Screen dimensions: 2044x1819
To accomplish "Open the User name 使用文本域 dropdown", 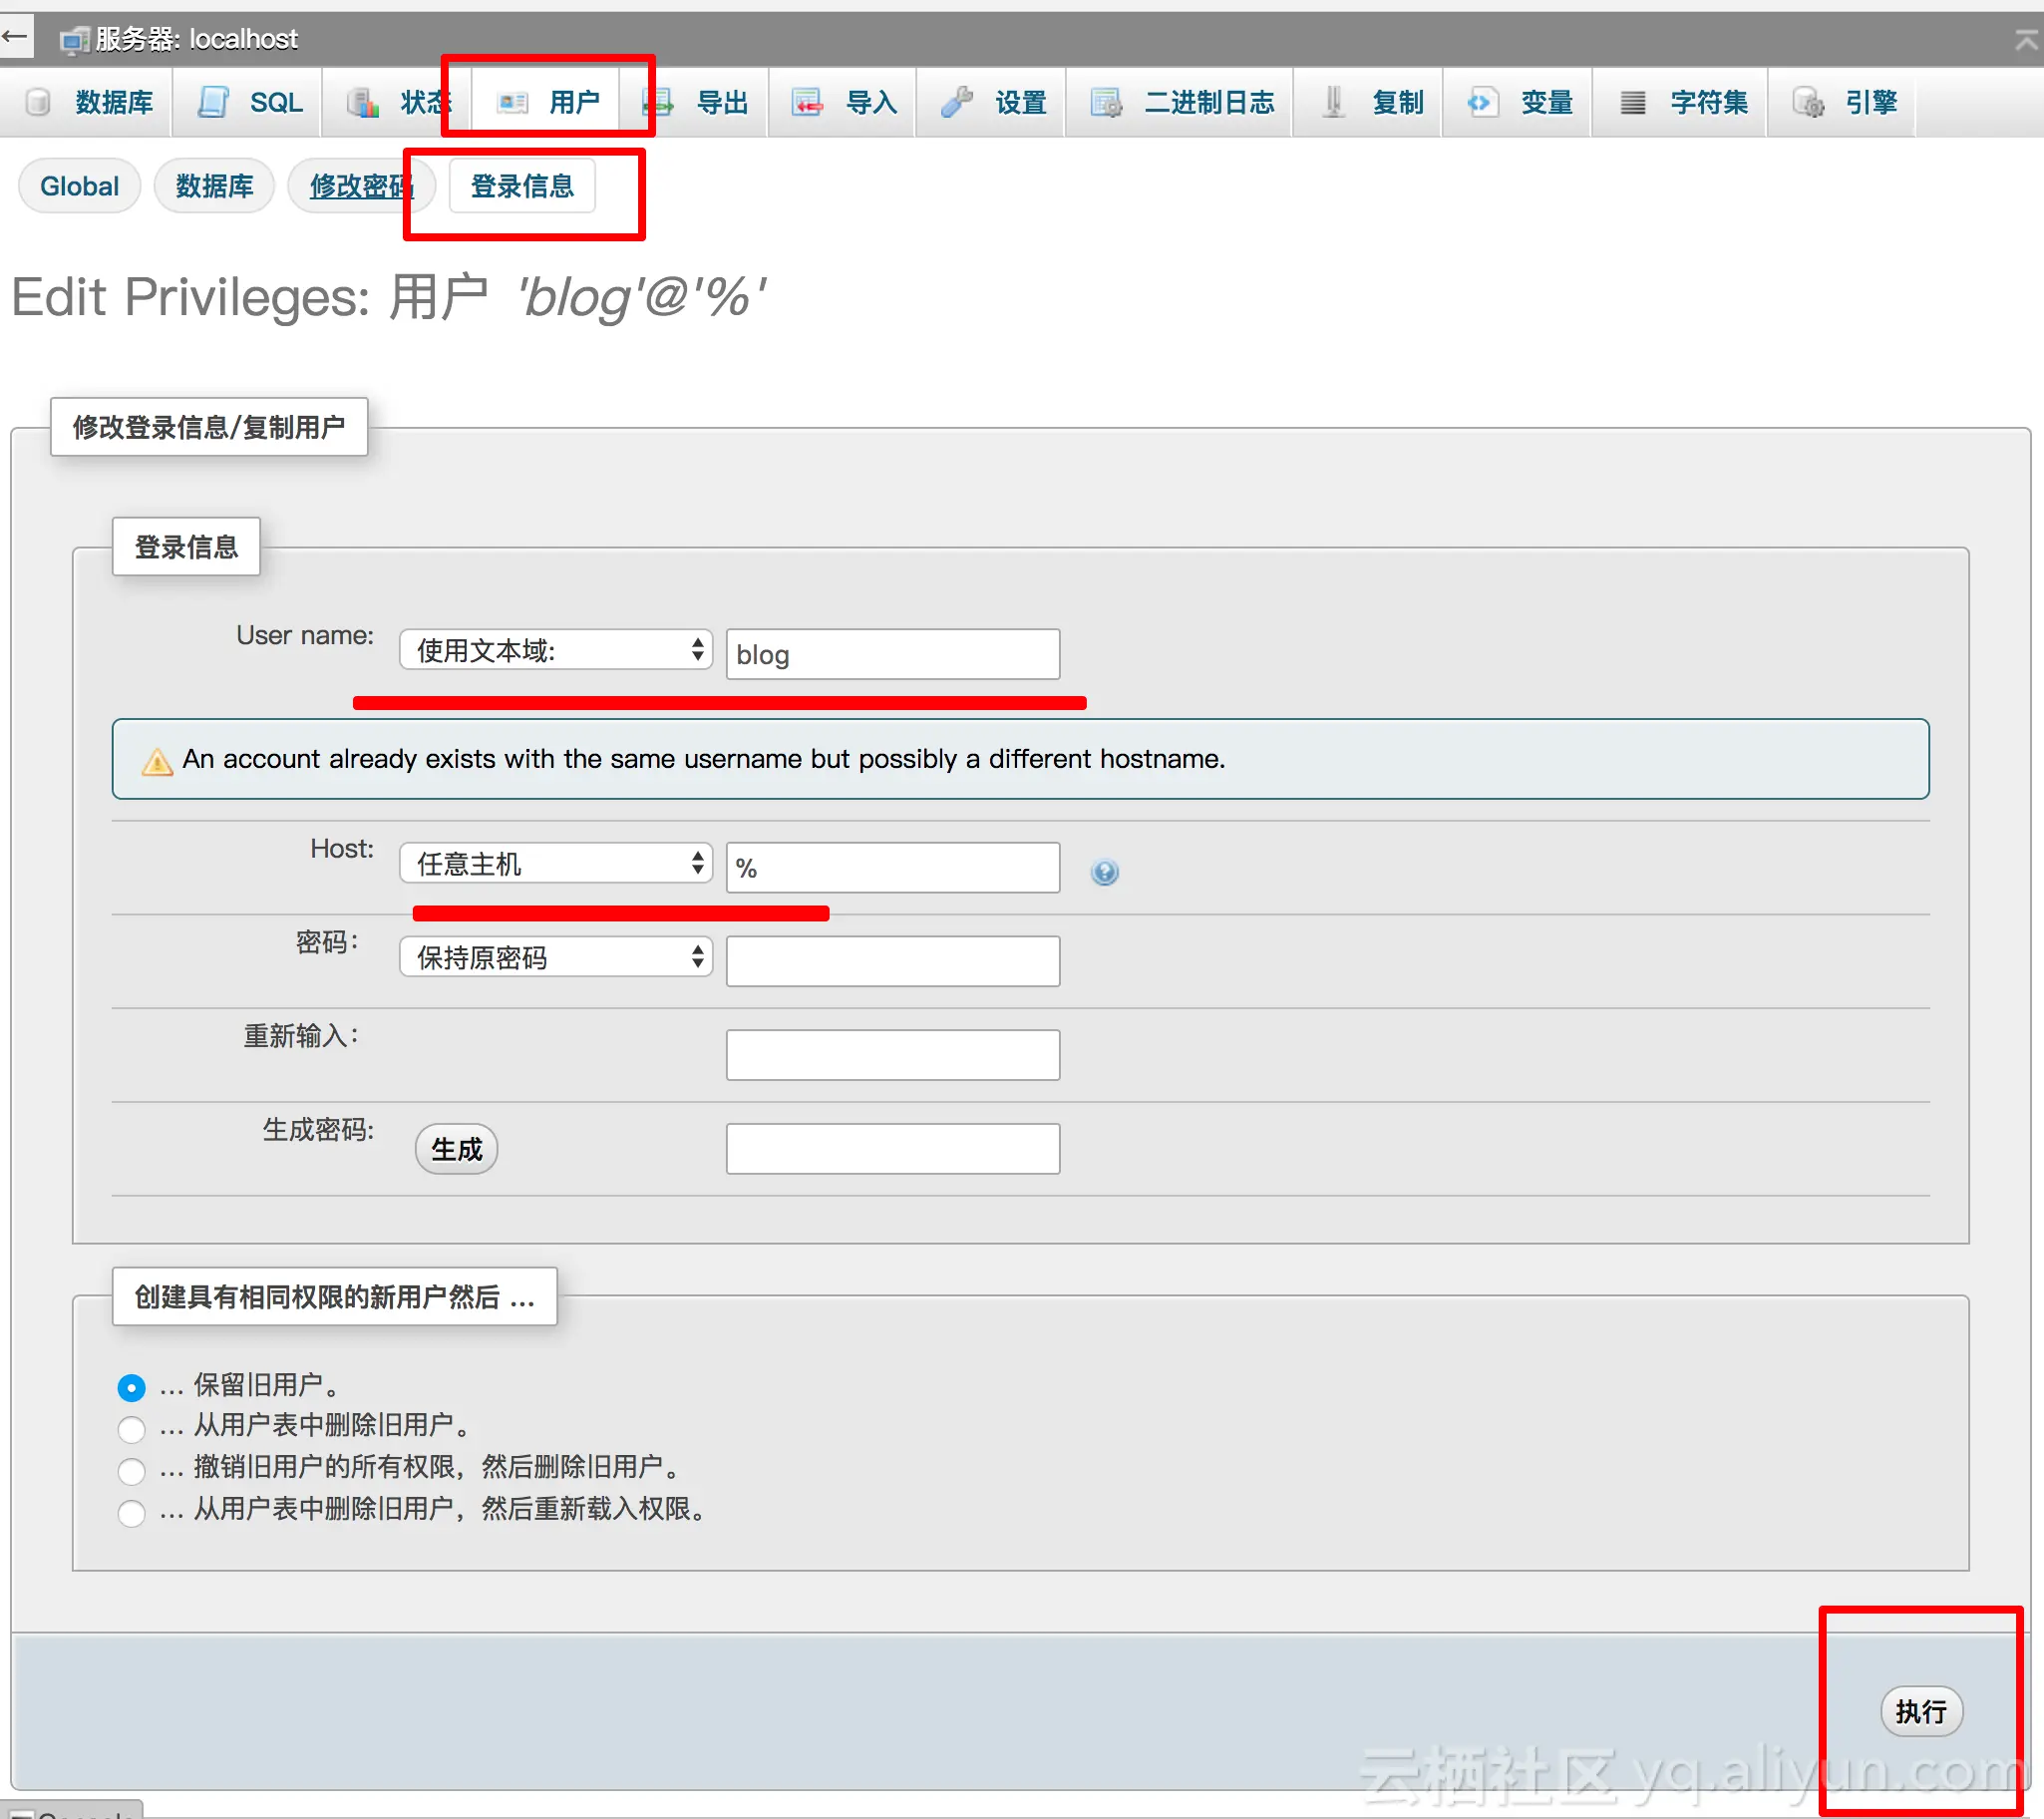I will (556, 650).
